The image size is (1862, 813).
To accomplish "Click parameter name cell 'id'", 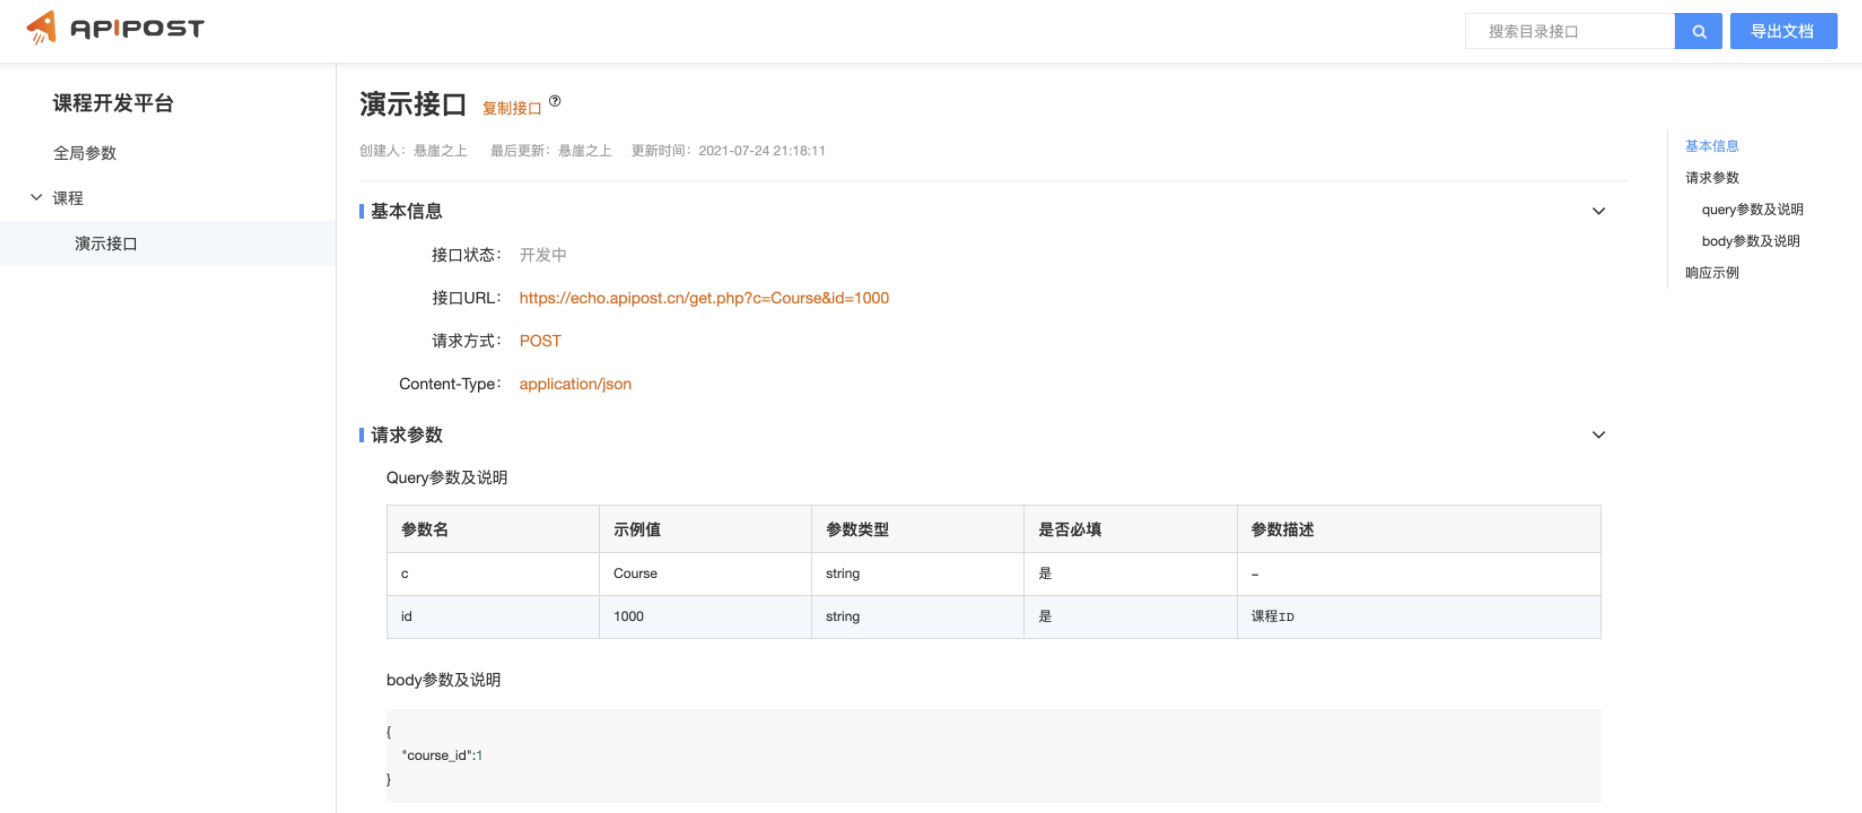I will [x=493, y=617].
